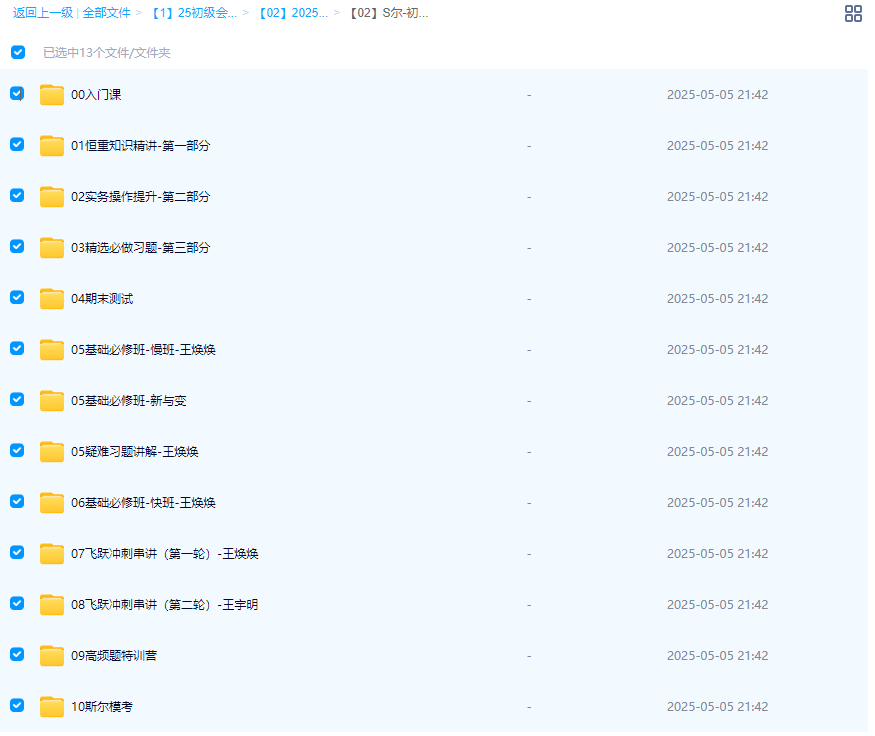The height and width of the screenshot is (736, 875).
Task: Uncheck the 09高频题特训营 checkbox
Action: click(17, 654)
